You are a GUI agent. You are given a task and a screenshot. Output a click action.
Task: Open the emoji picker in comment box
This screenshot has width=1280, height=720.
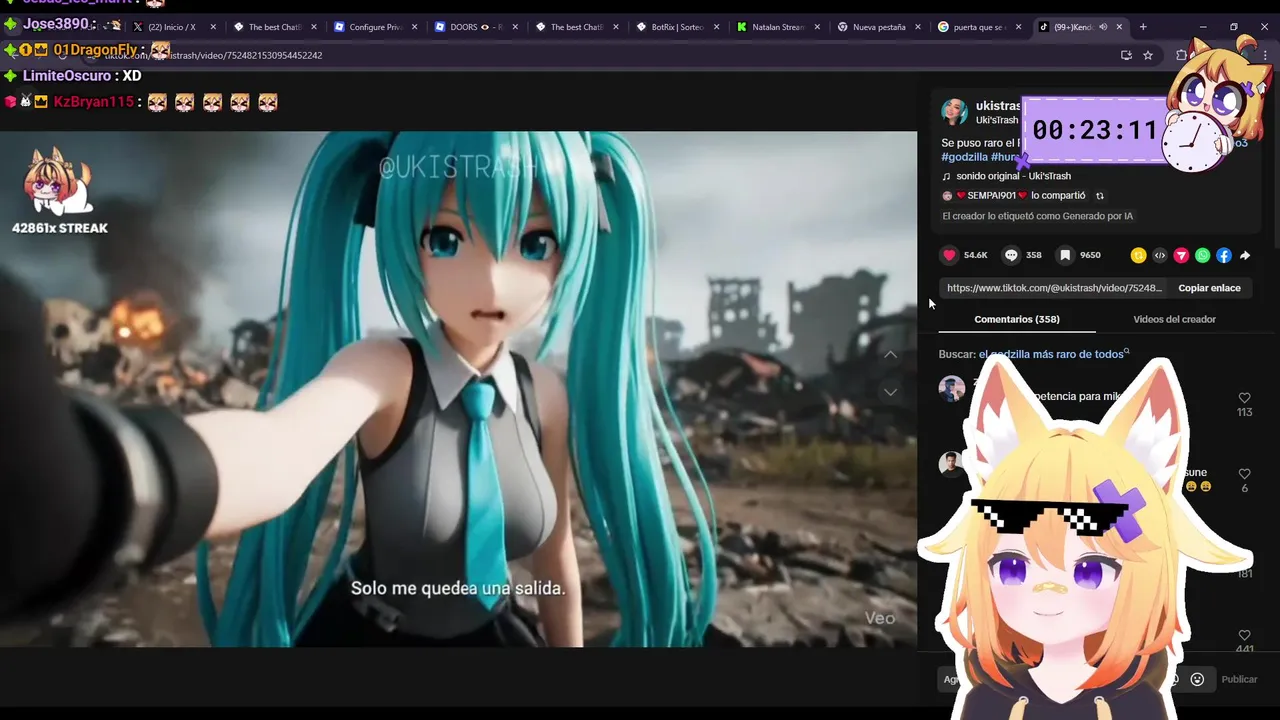(x=1197, y=679)
